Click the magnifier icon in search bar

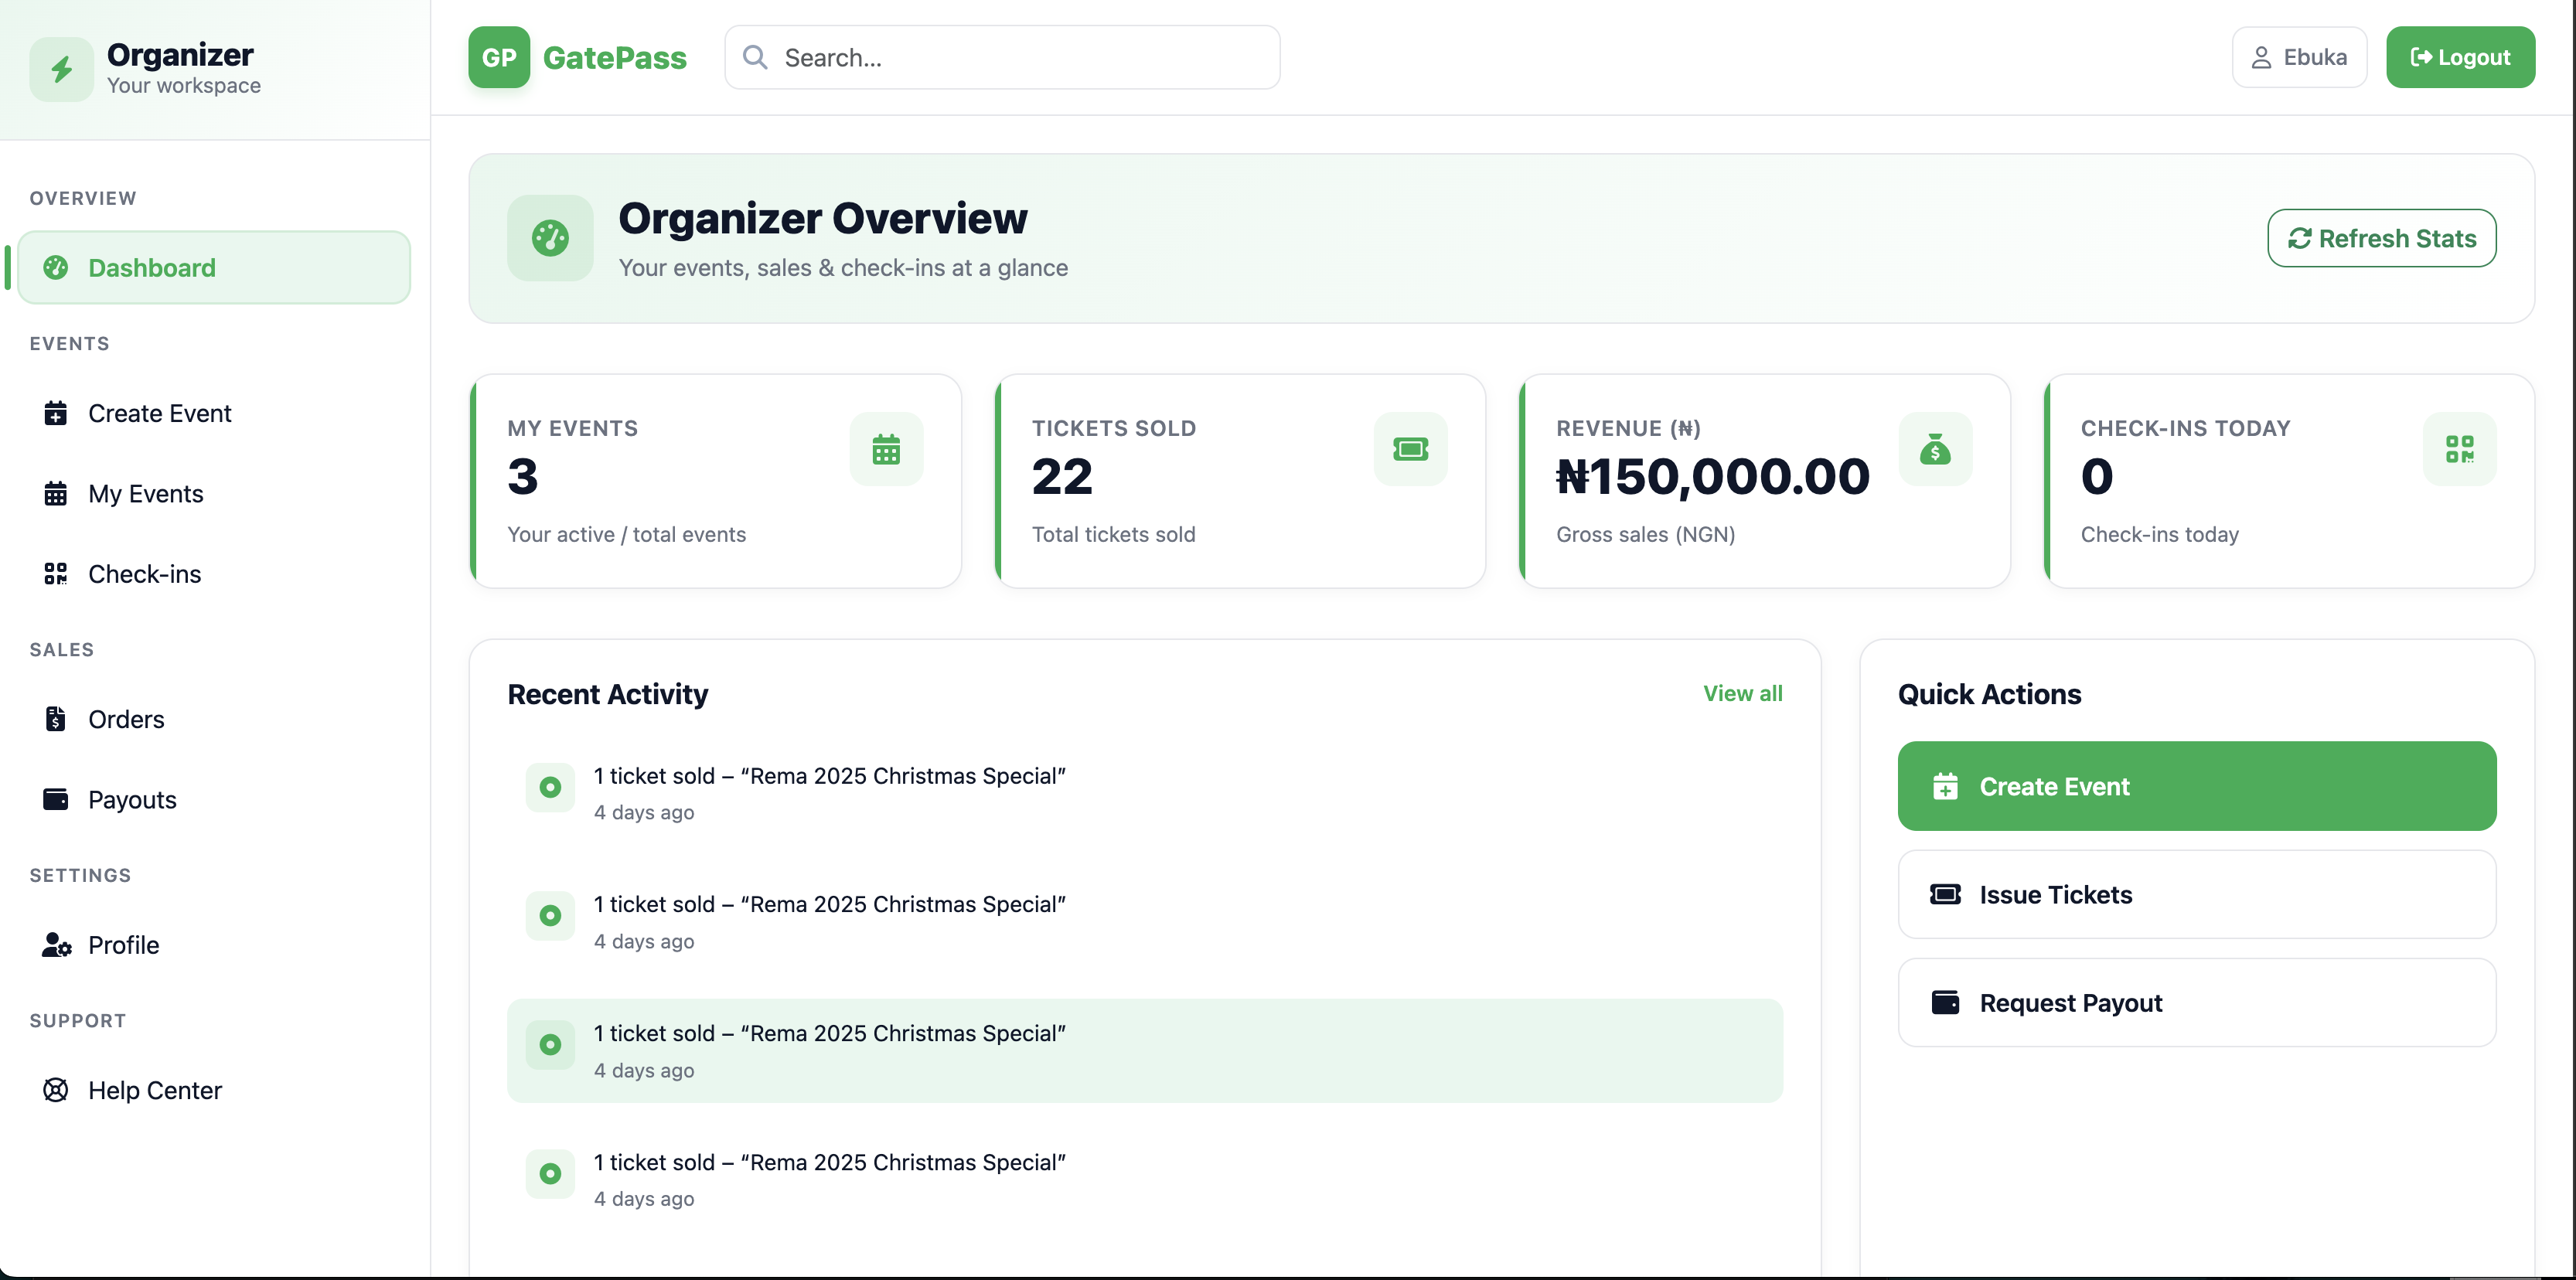[755, 57]
